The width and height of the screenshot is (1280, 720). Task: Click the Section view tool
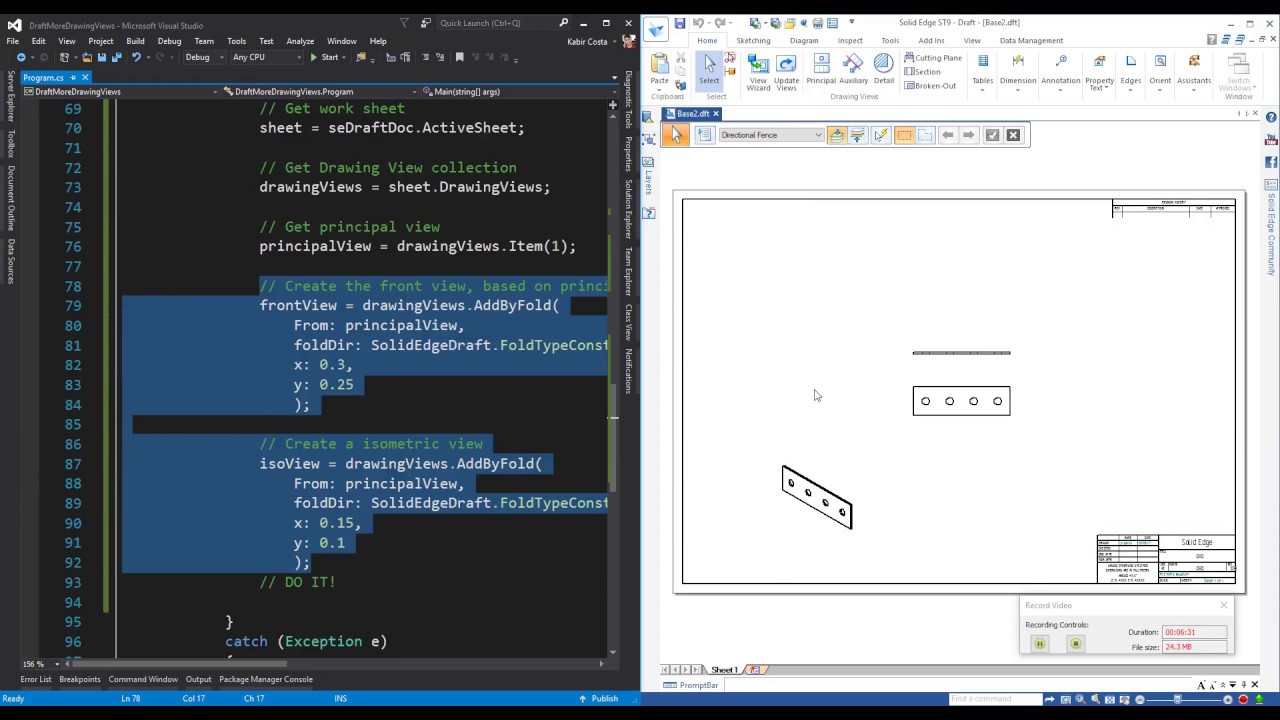pyautogui.click(x=922, y=72)
